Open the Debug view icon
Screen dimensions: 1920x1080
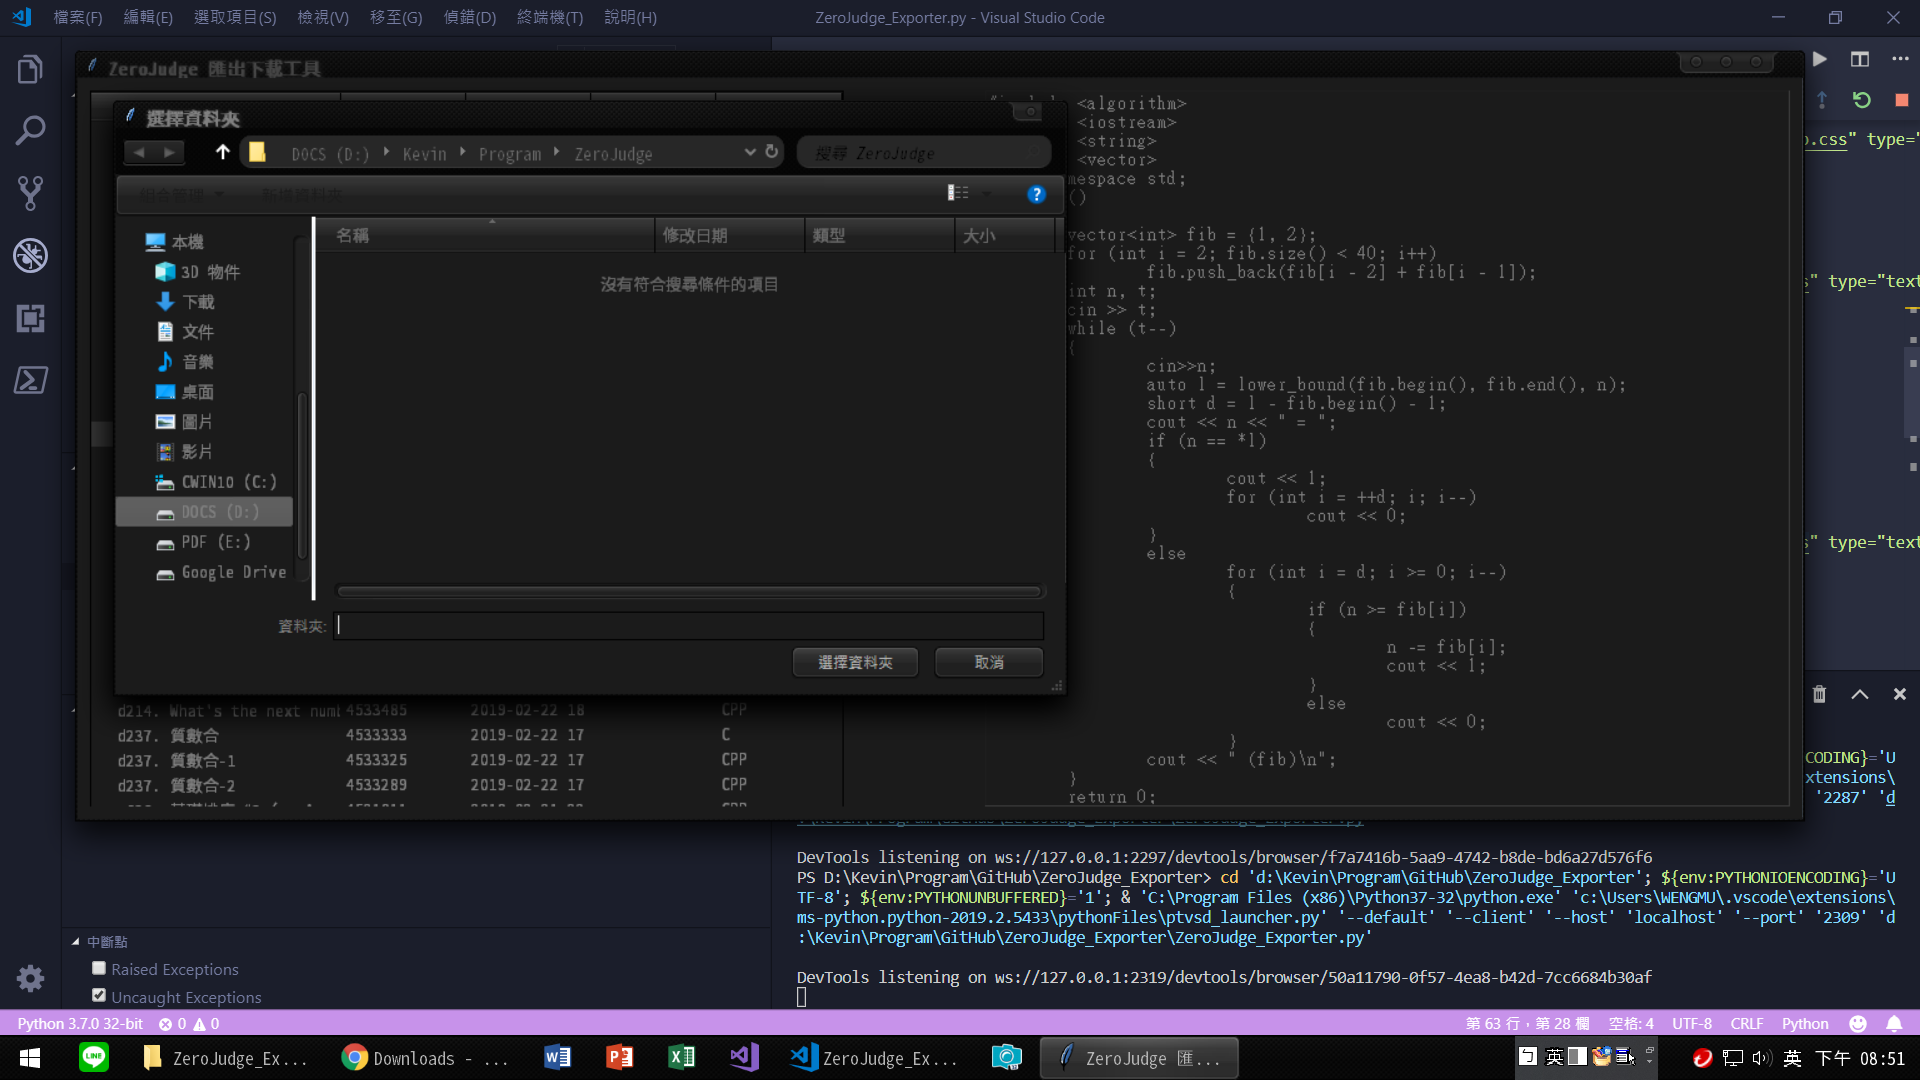pos(30,256)
